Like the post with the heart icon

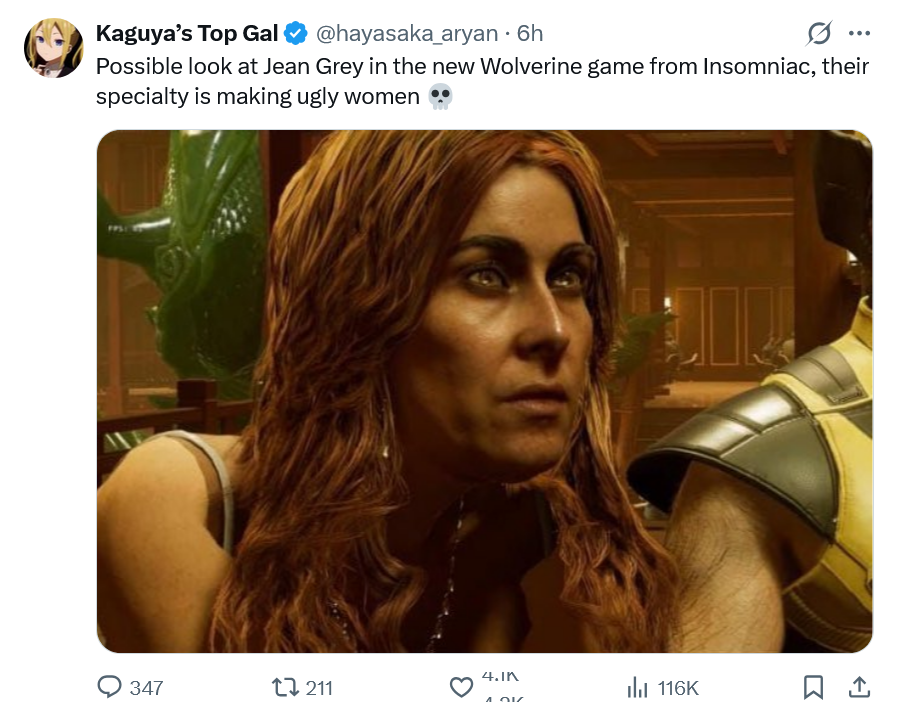461,688
